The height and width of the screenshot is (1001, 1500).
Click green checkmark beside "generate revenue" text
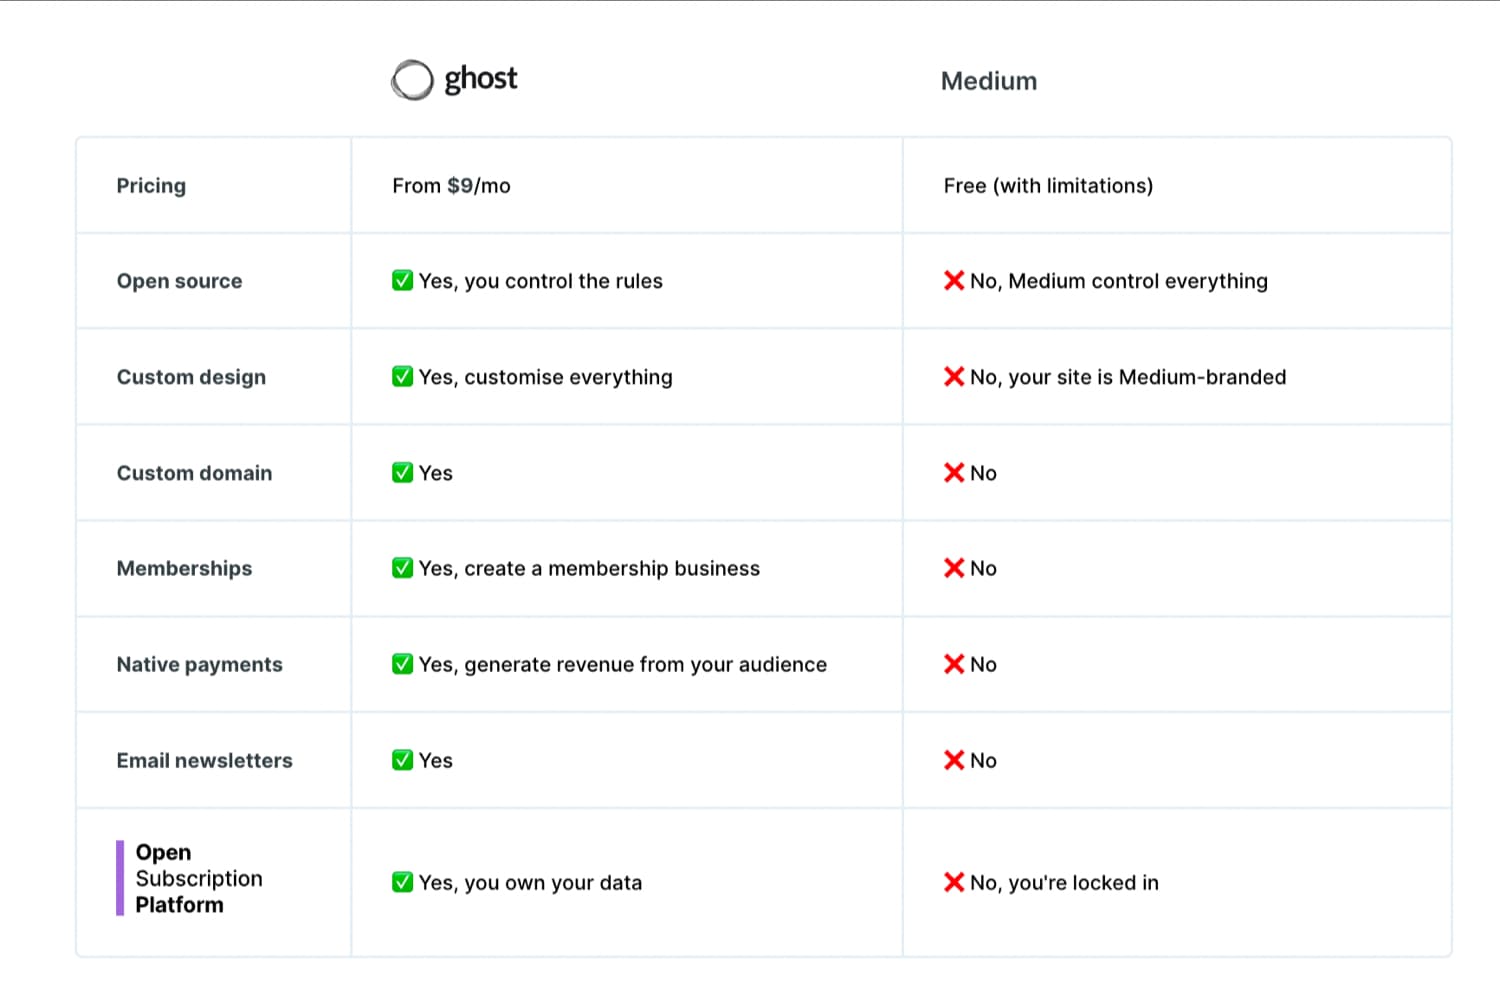(x=403, y=664)
